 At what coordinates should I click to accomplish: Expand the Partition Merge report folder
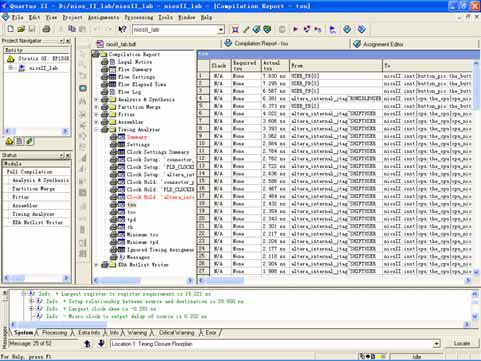[x=96, y=107]
